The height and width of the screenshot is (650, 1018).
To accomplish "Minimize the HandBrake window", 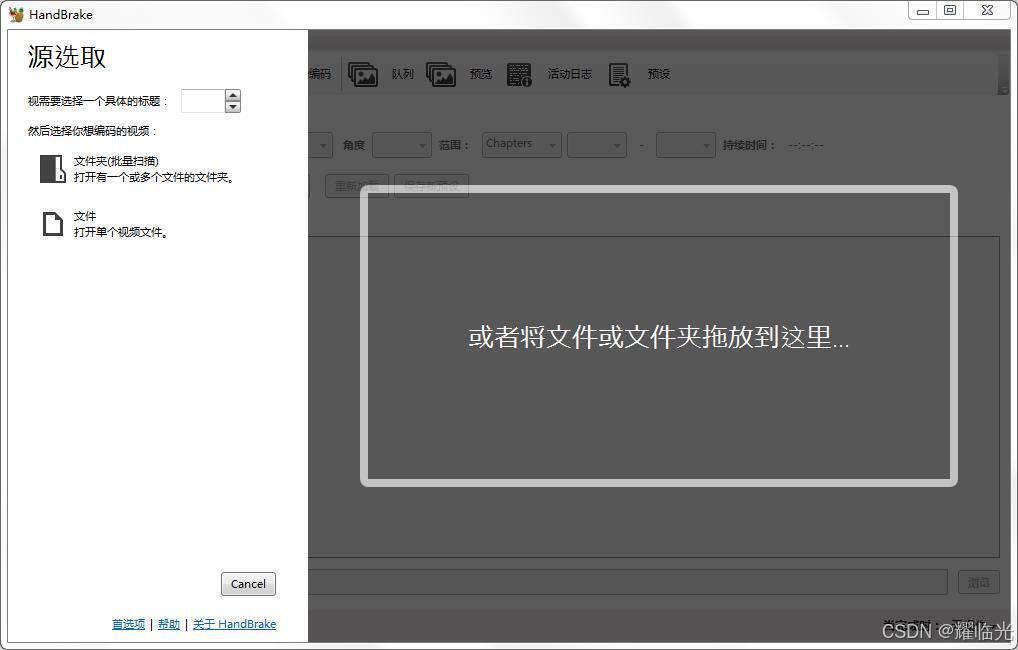I will 923,10.
